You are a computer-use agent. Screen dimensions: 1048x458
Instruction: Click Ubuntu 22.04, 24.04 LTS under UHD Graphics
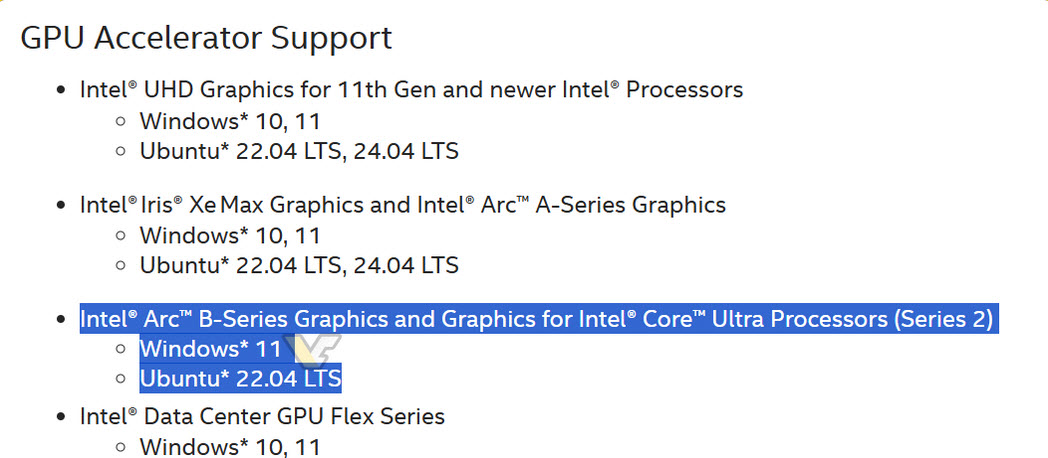(299, 152)
